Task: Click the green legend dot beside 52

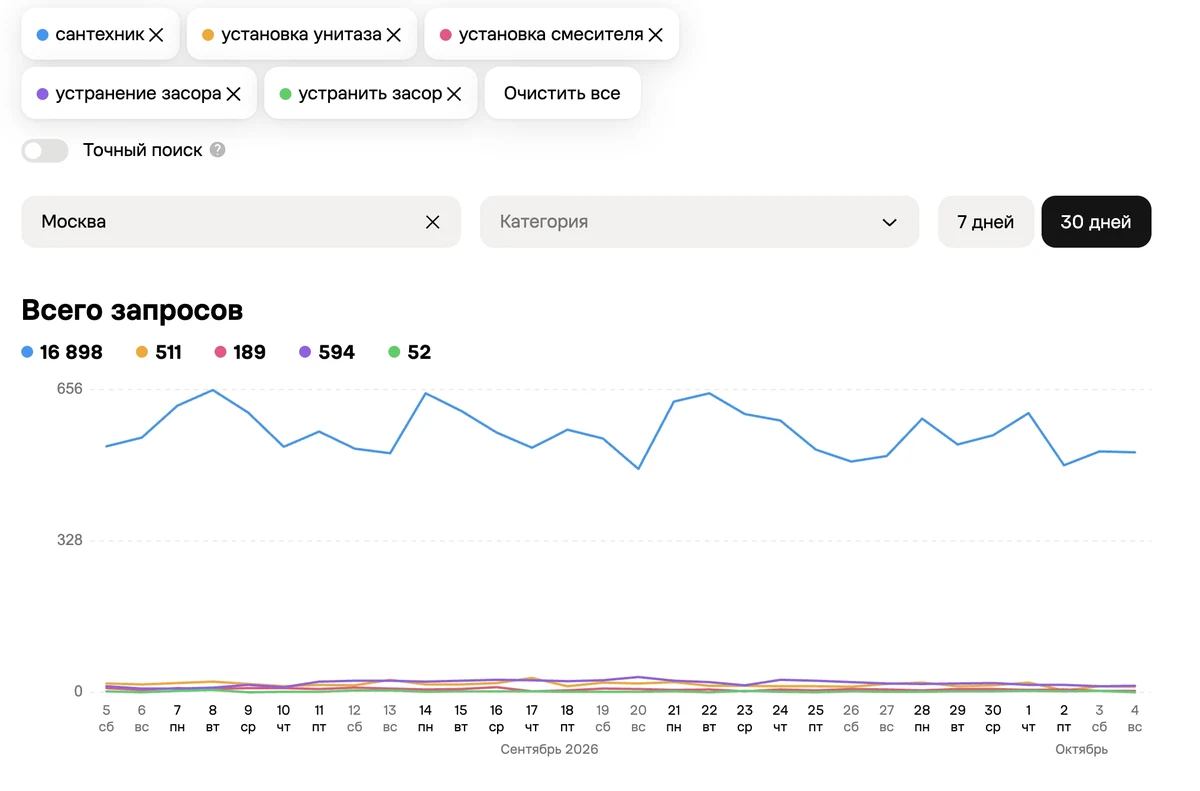Action: pyautogui.click(x=394, y=352)
